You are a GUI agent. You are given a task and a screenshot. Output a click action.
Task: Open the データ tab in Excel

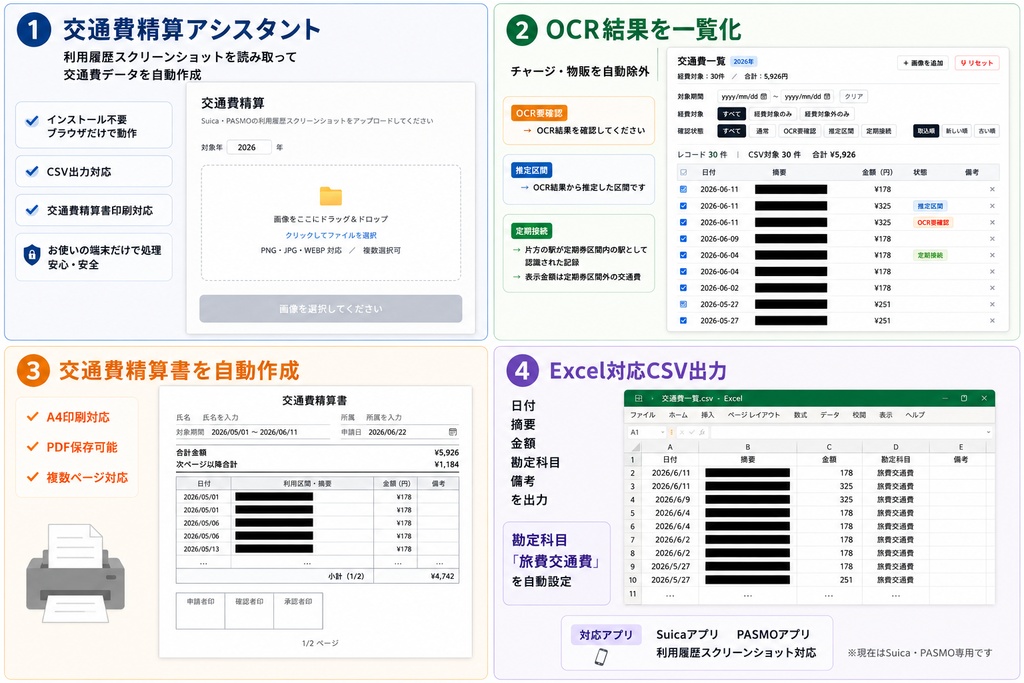click(830, 415)
